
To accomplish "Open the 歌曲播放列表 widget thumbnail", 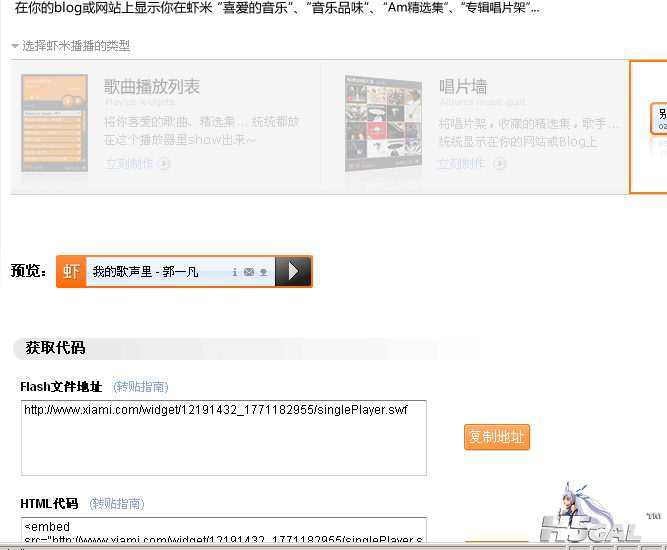I will [x=54, y=123].
